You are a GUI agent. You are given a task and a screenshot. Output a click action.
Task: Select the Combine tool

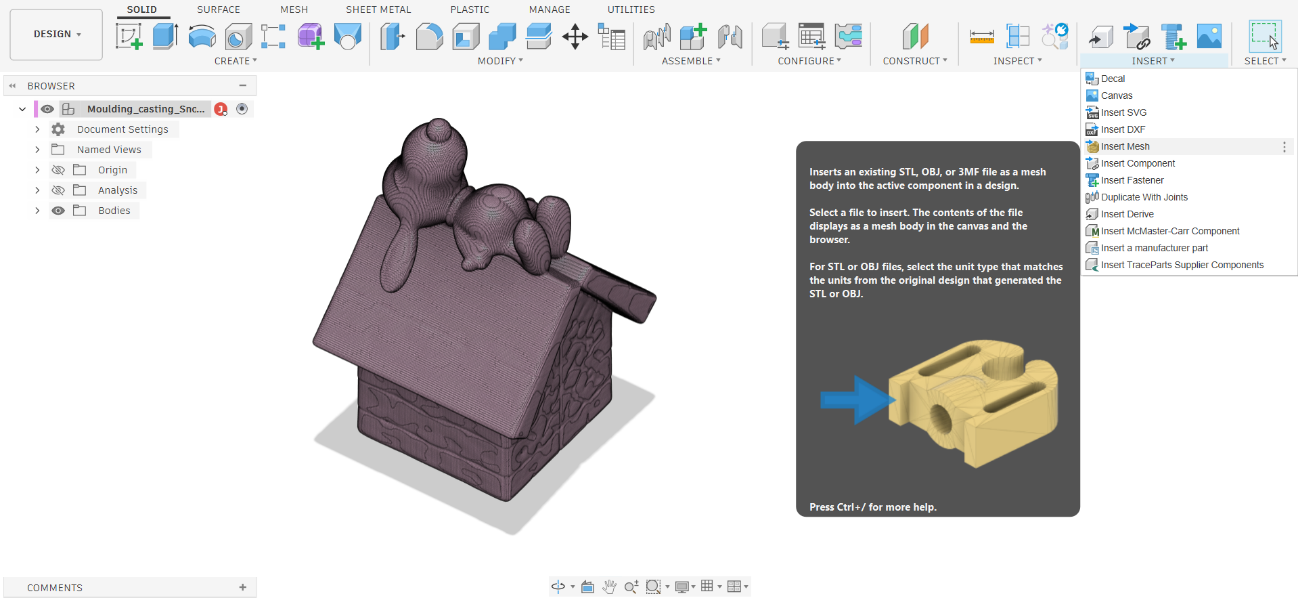coord(502,38)
